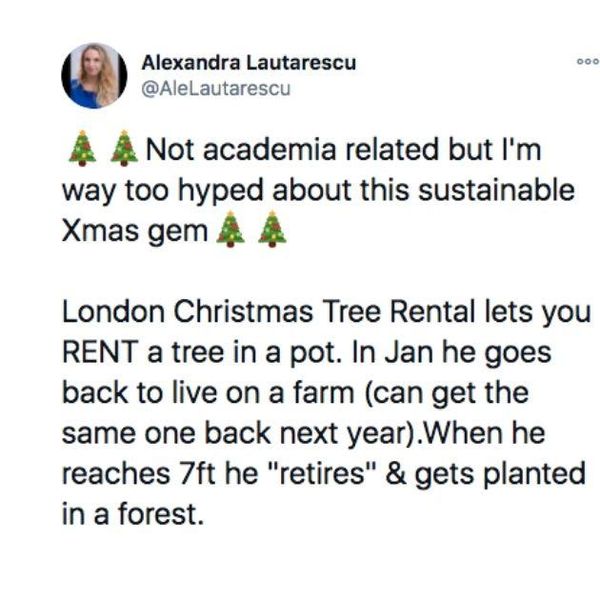
Task: Click Alexandra Lautarescu's profile picture
Action: (92, 76)
